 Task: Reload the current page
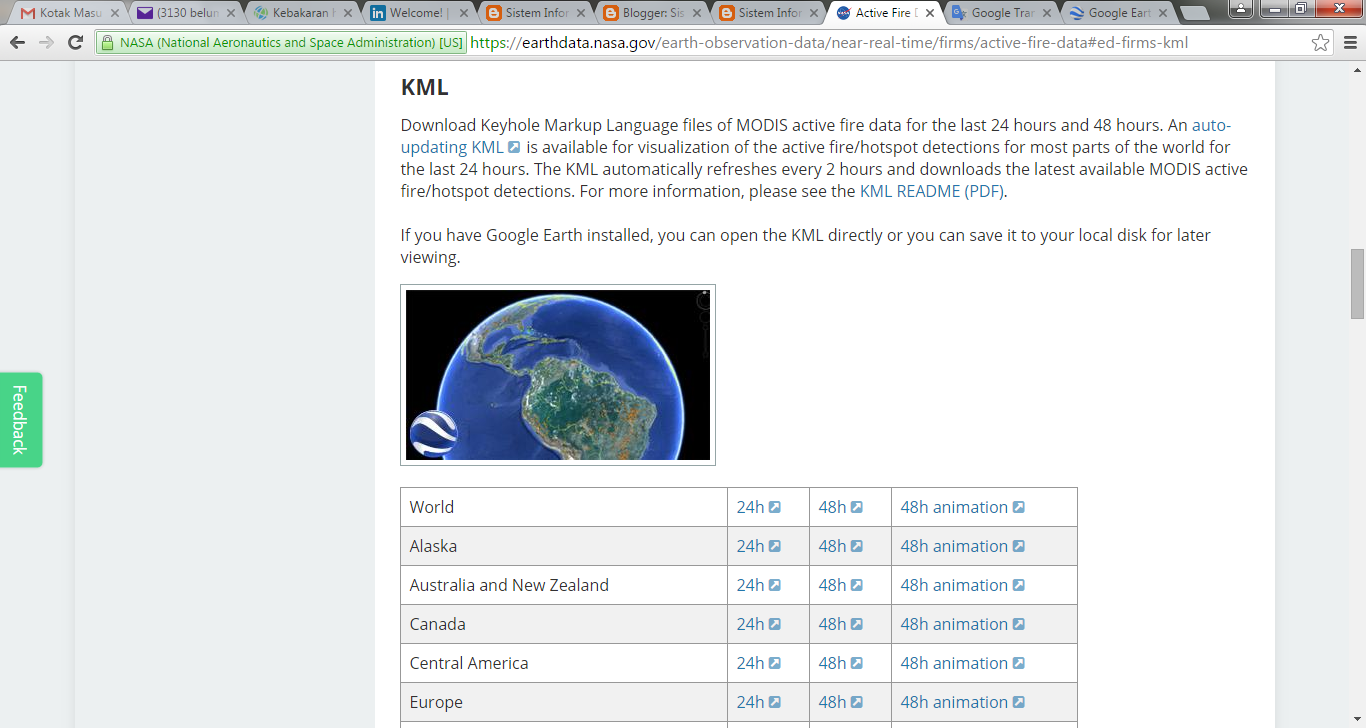[75, 43]
